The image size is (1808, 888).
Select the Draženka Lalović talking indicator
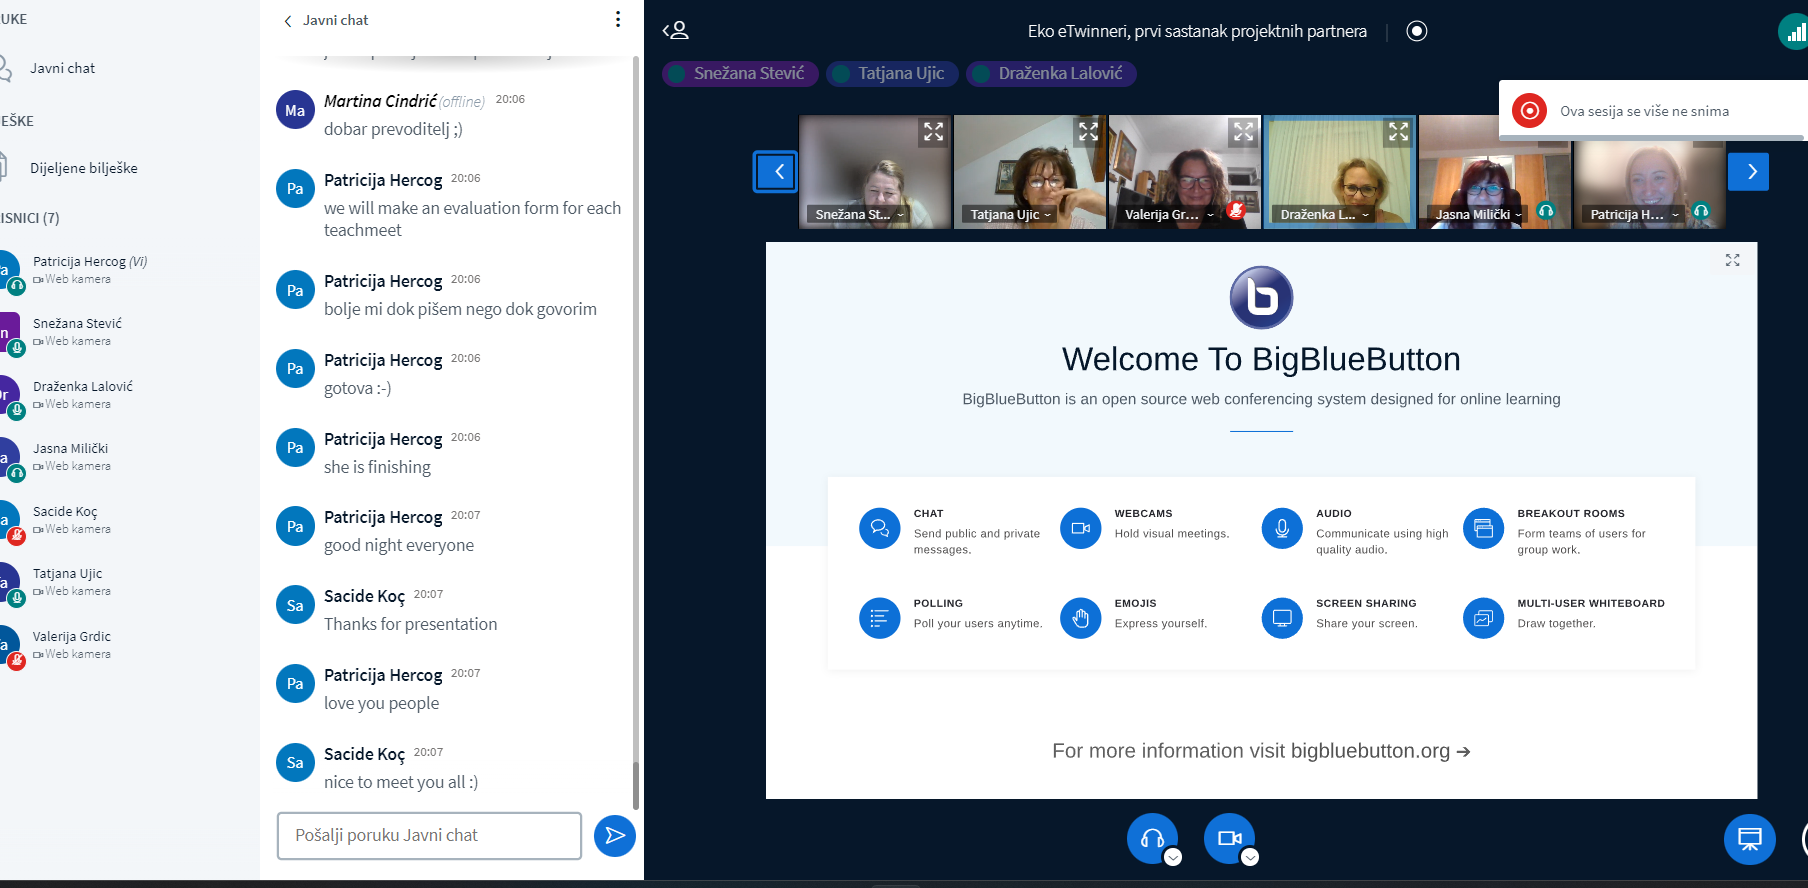click(x=1051, y=74)
